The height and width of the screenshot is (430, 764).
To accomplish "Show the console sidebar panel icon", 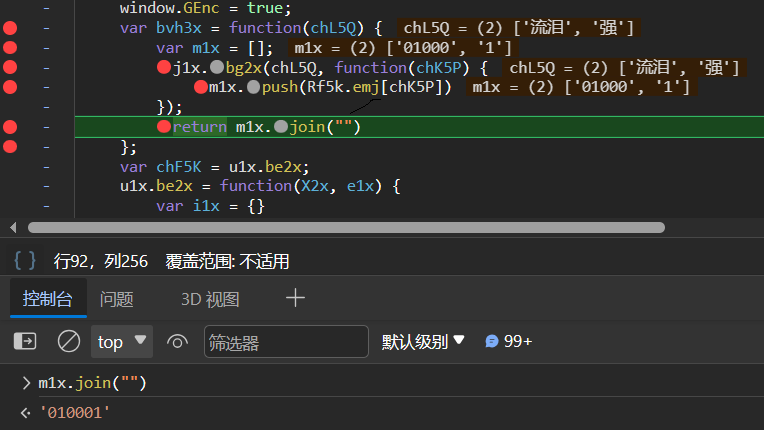I will pyautogui.click(x=25, y=341).
